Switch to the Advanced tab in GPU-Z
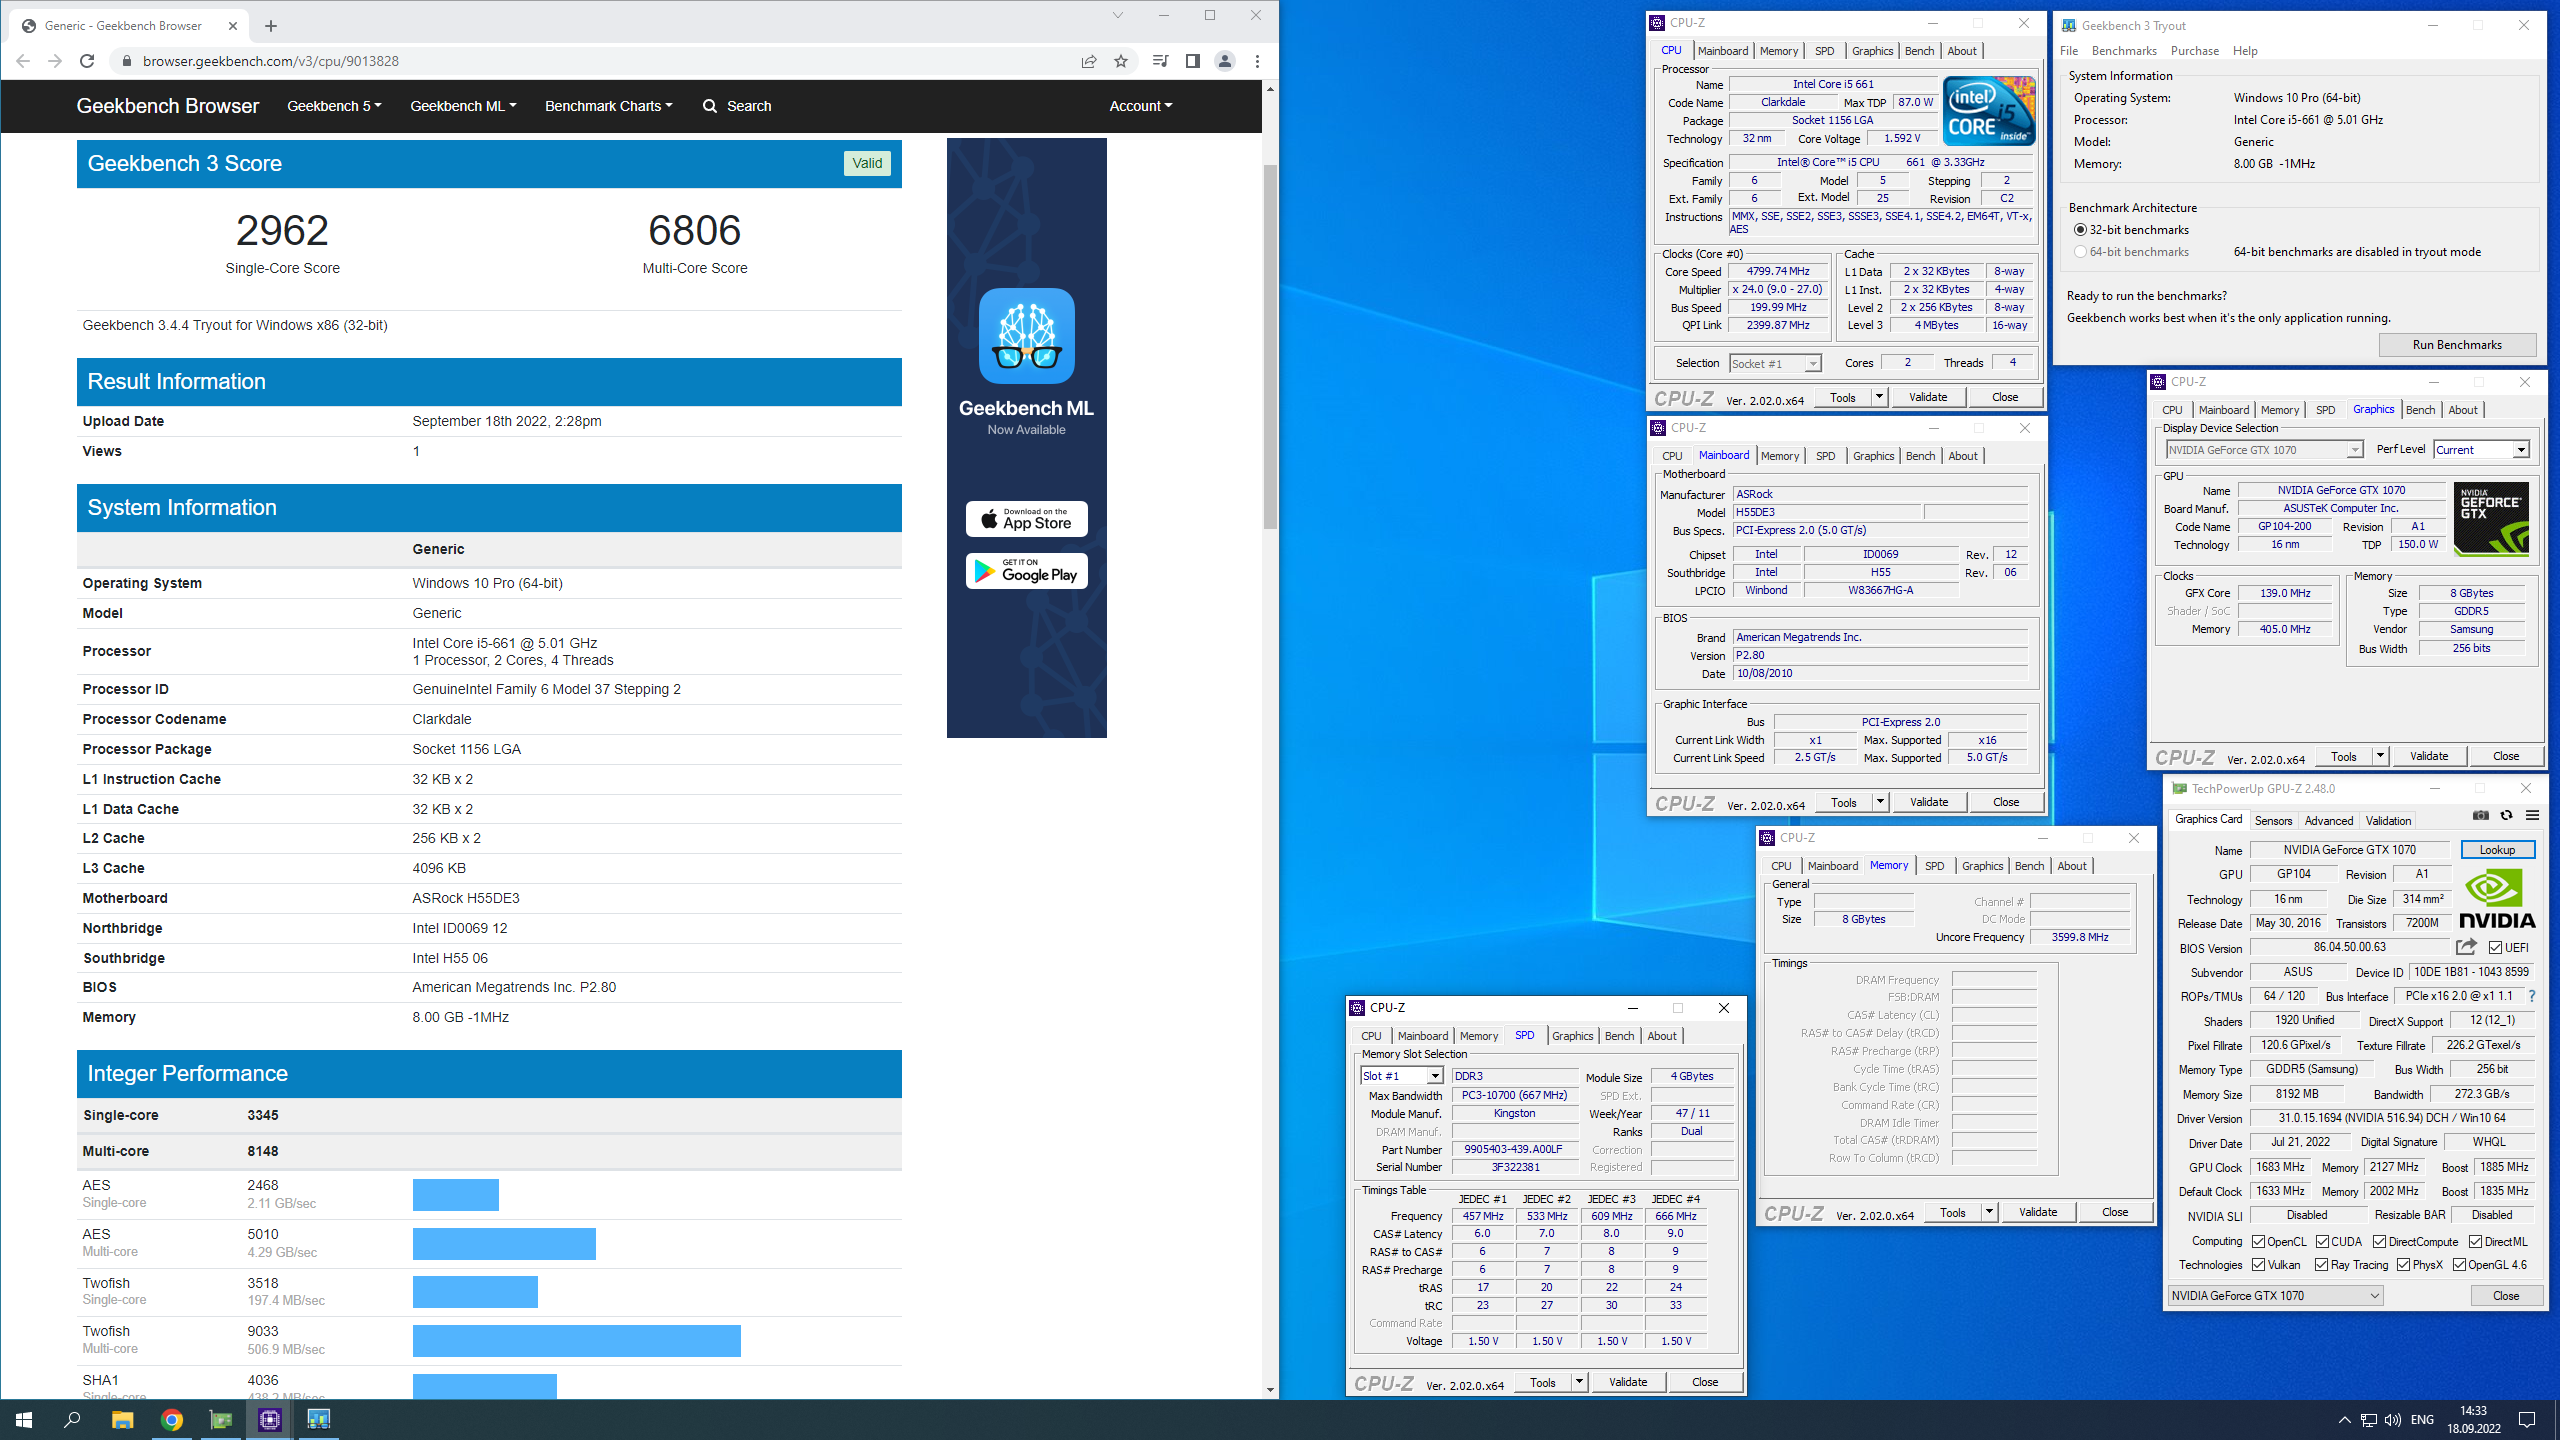 click(2328, 821)
